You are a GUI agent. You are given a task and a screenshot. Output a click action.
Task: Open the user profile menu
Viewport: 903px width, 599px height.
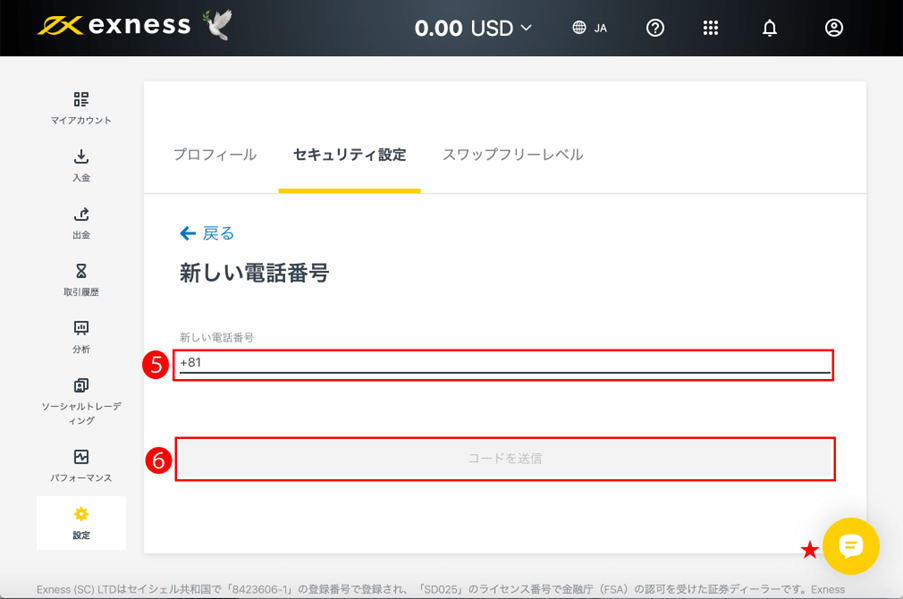834,28
